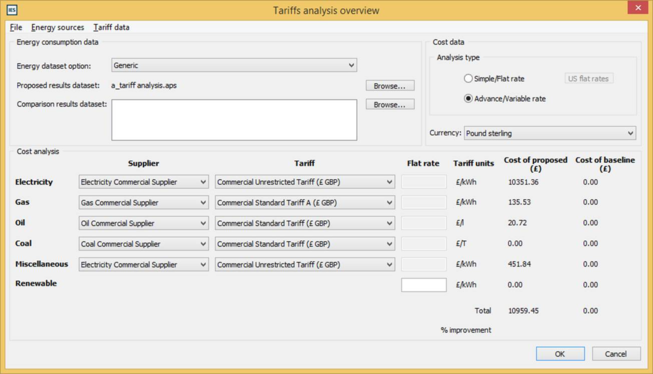Click the Electricity cost value 10351.36

point(523,182)
